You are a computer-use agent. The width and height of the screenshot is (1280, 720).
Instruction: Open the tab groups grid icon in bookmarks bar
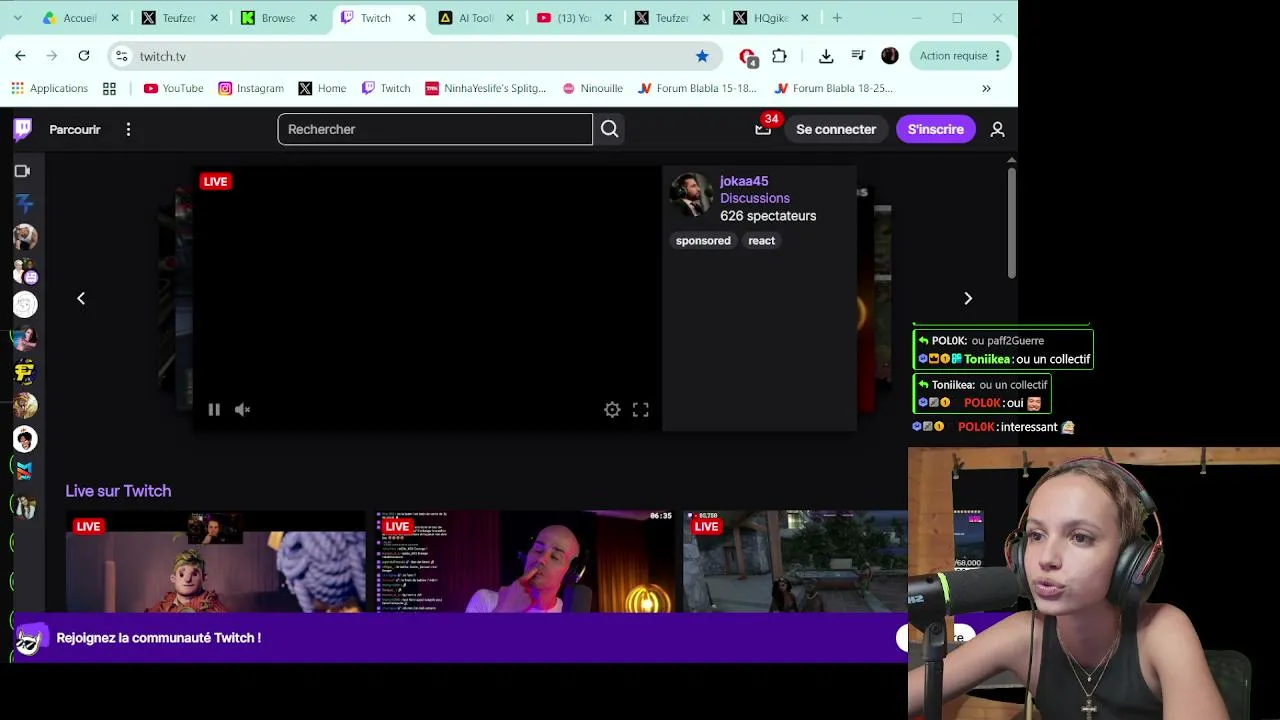coord(109,88)
